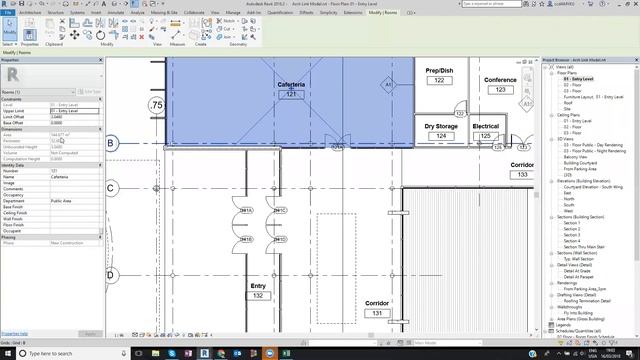
Task: Select 'Furniture Layout, 01 - Entry Level' view
Action: 593,97
